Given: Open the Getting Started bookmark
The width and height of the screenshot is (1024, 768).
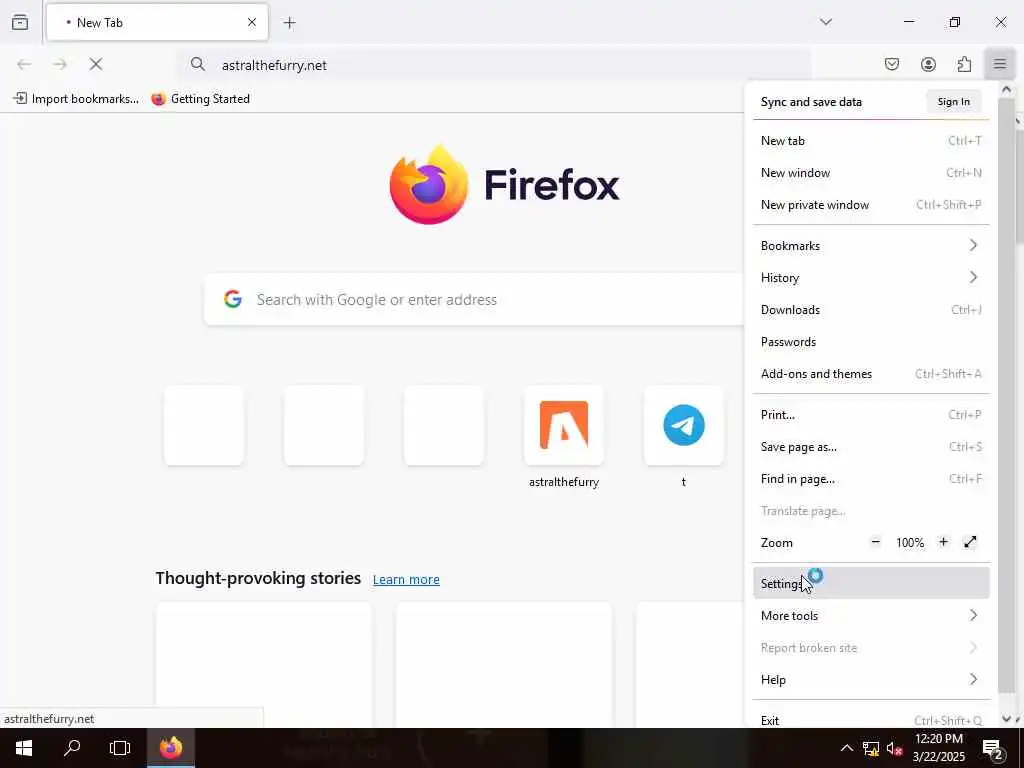Looking at the screenshot, I should click(200, 99).
